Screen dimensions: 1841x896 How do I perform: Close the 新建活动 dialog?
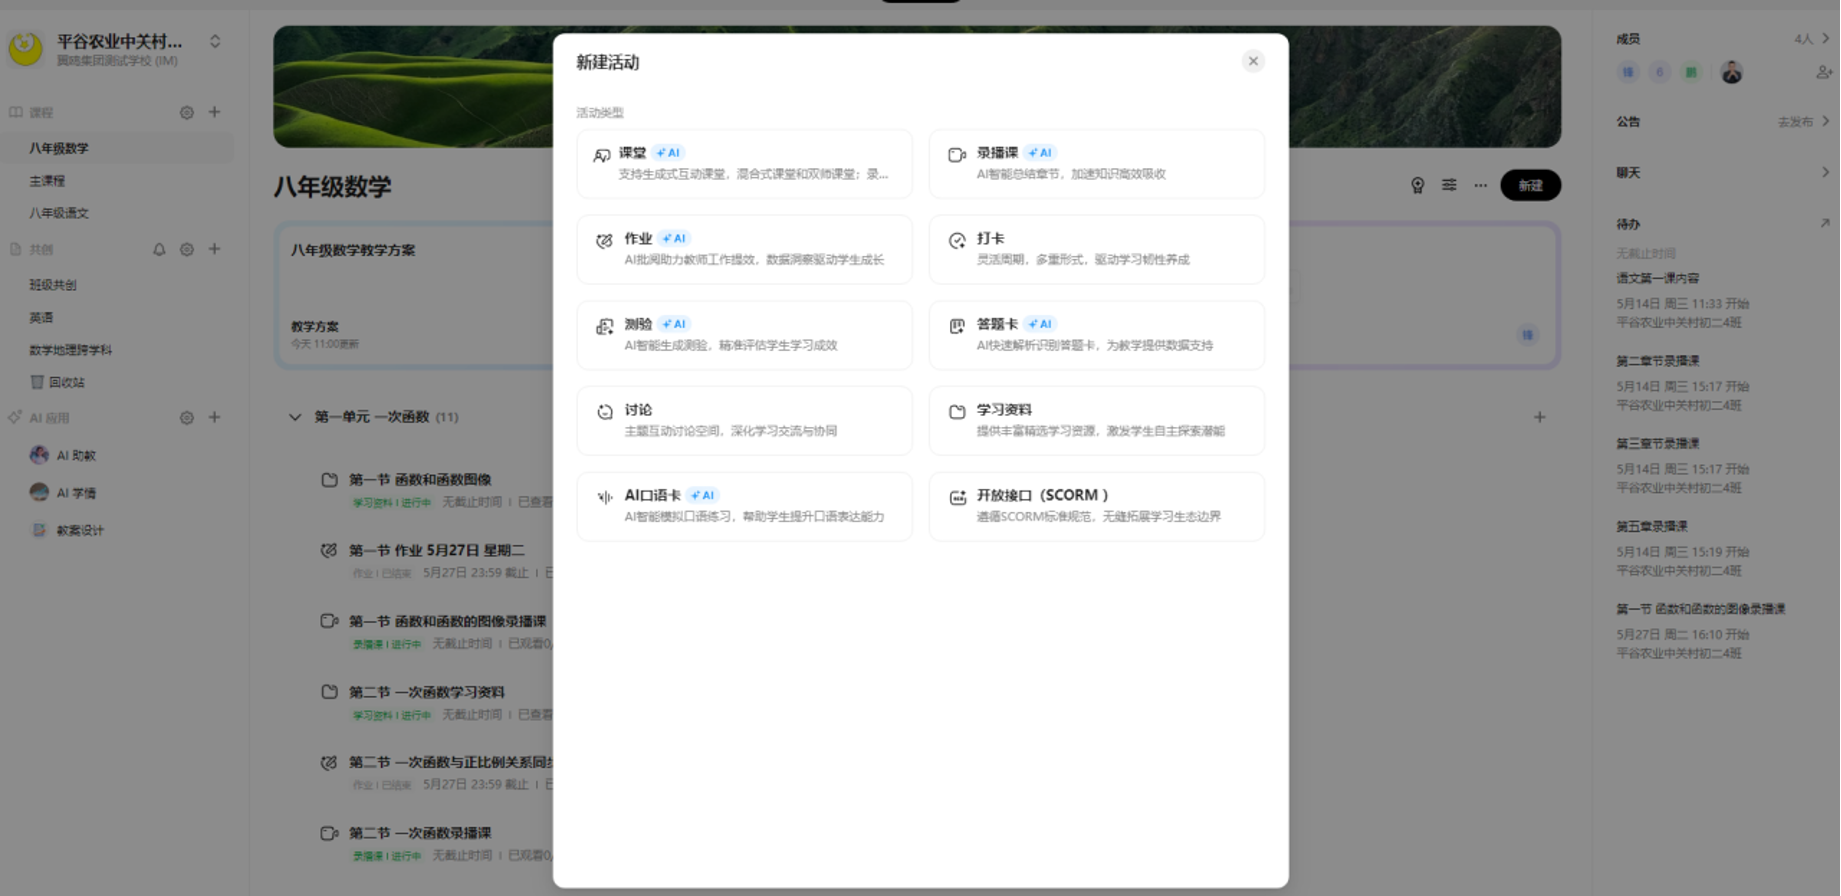[x=1252, y=61]
